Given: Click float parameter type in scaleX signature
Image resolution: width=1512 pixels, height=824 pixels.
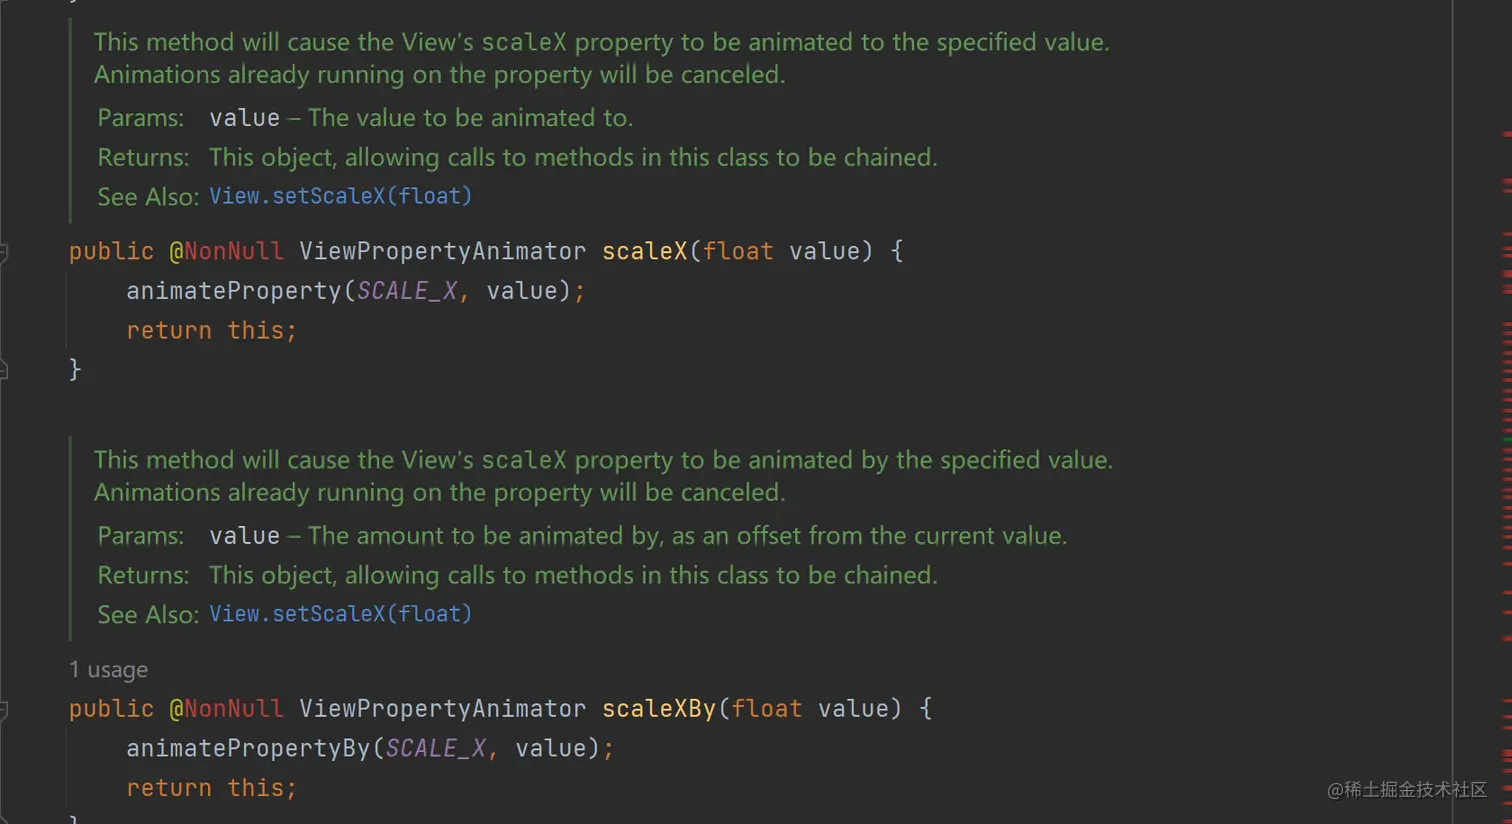Looking at the screenshot, I should point(738,251).
